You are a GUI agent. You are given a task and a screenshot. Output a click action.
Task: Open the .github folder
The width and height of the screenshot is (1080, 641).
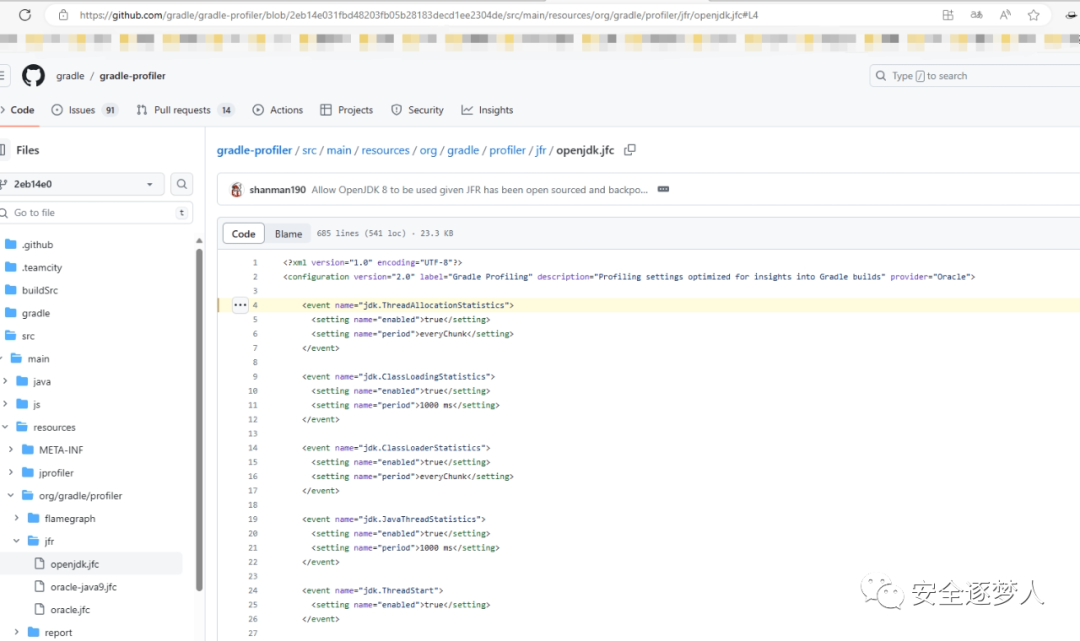(x=37, y=244)
